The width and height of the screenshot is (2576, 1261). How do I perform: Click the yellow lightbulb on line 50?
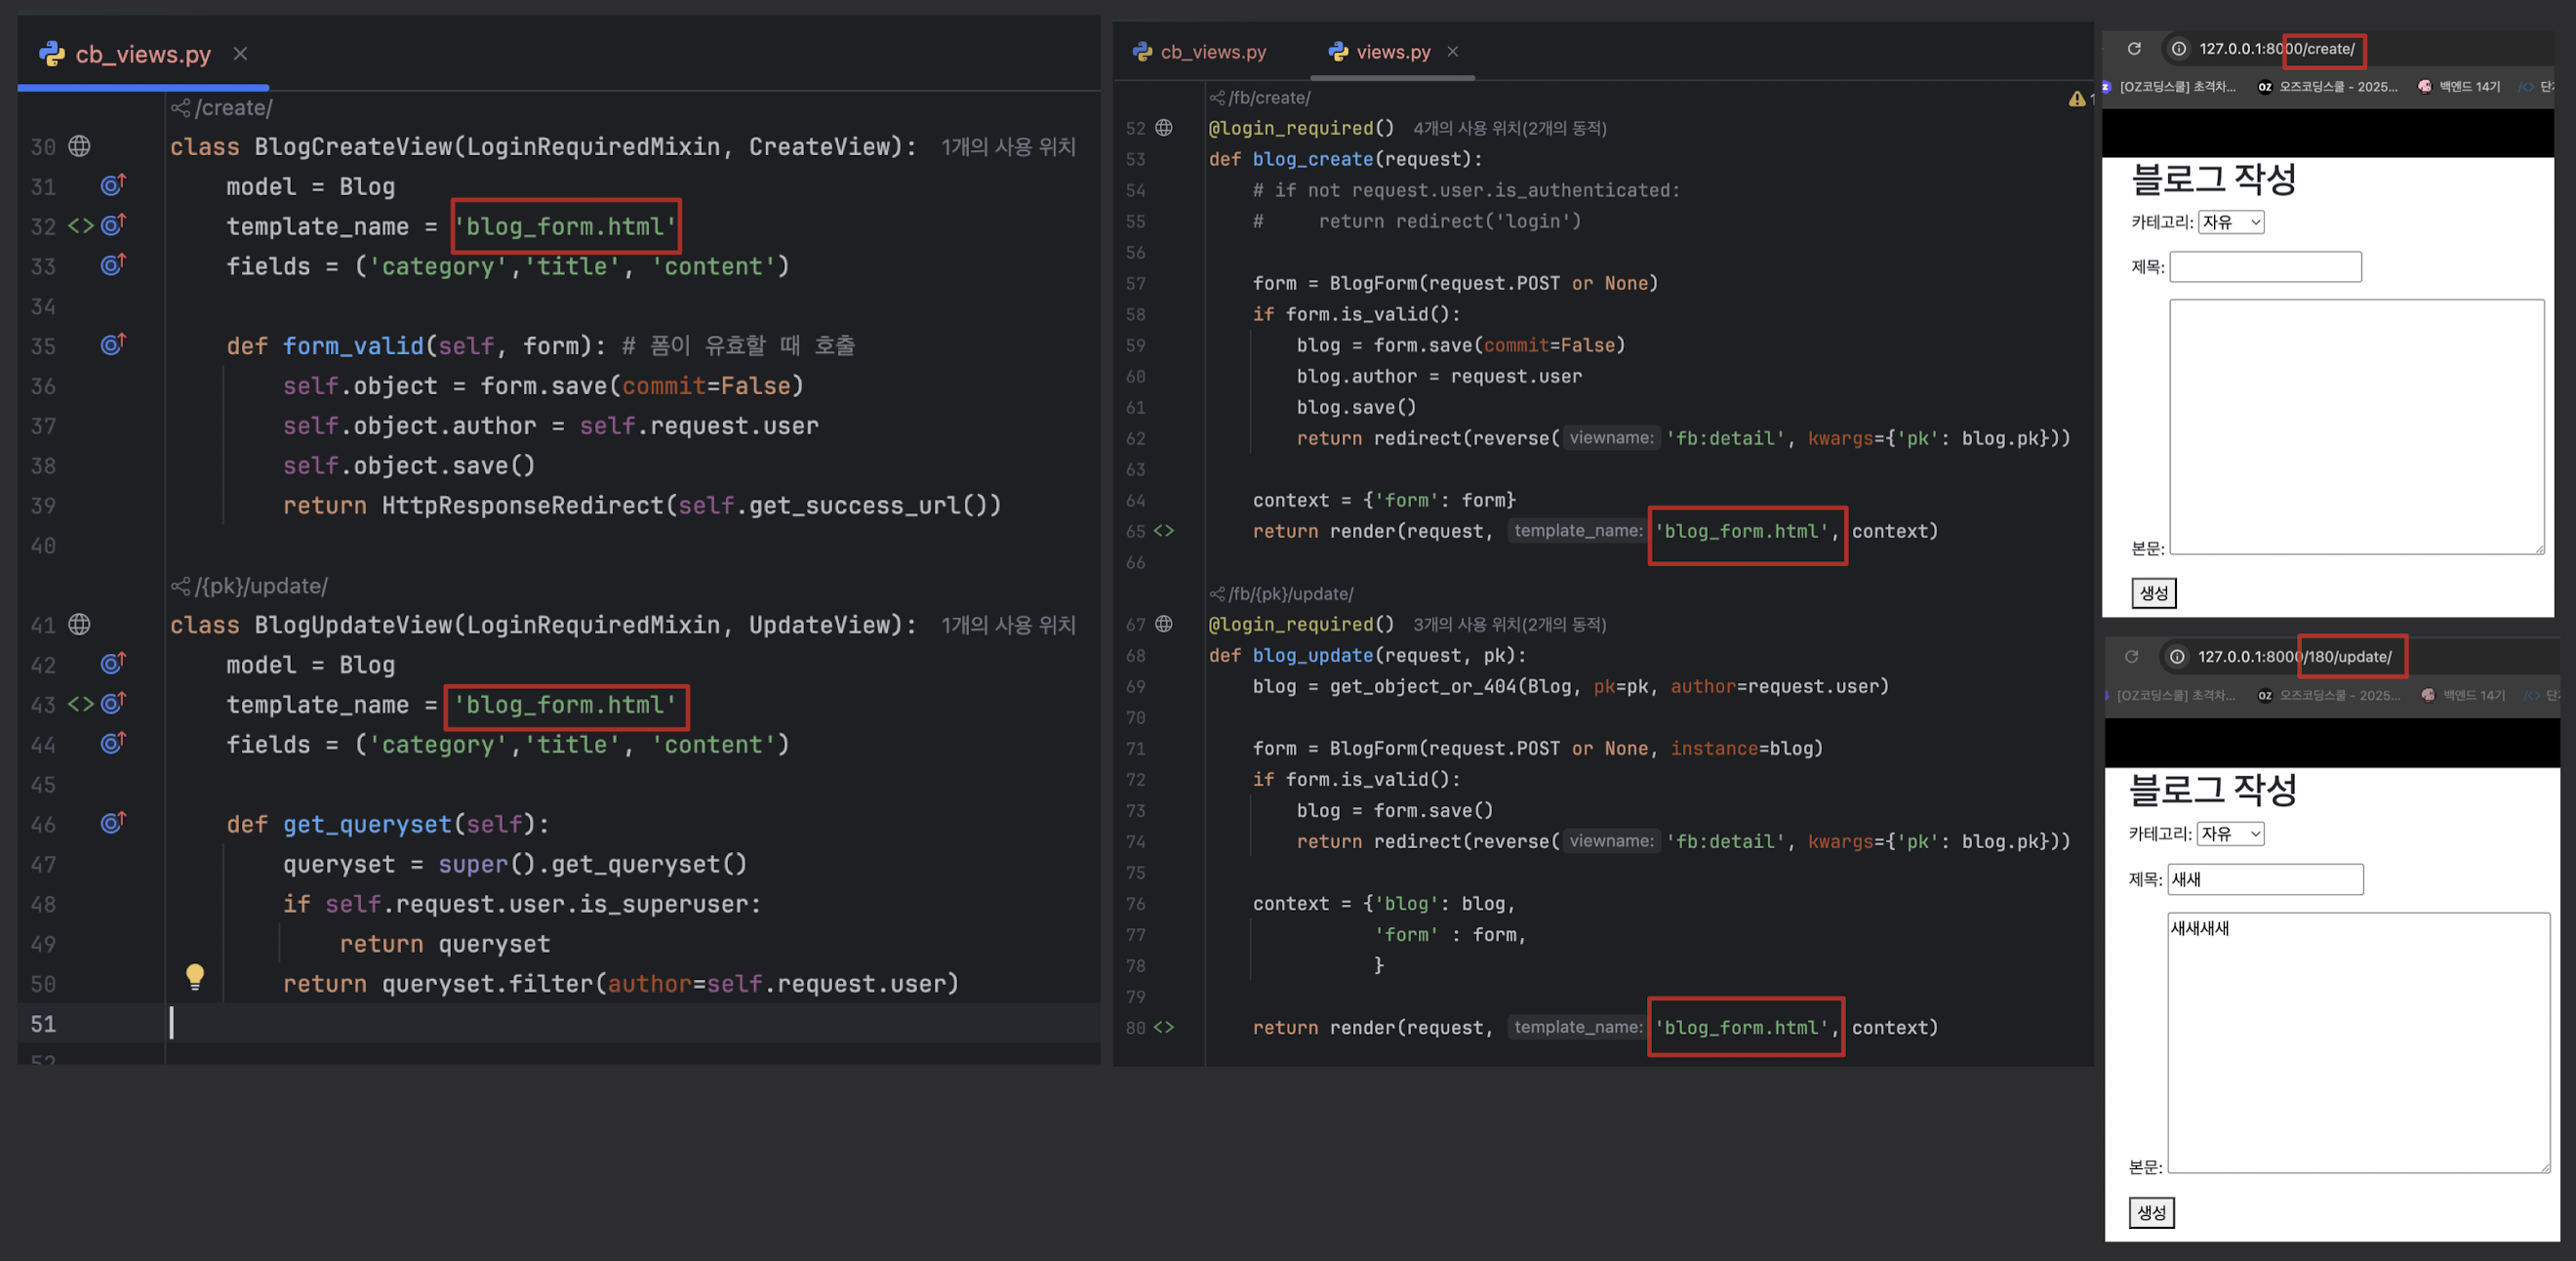[195, 976]
